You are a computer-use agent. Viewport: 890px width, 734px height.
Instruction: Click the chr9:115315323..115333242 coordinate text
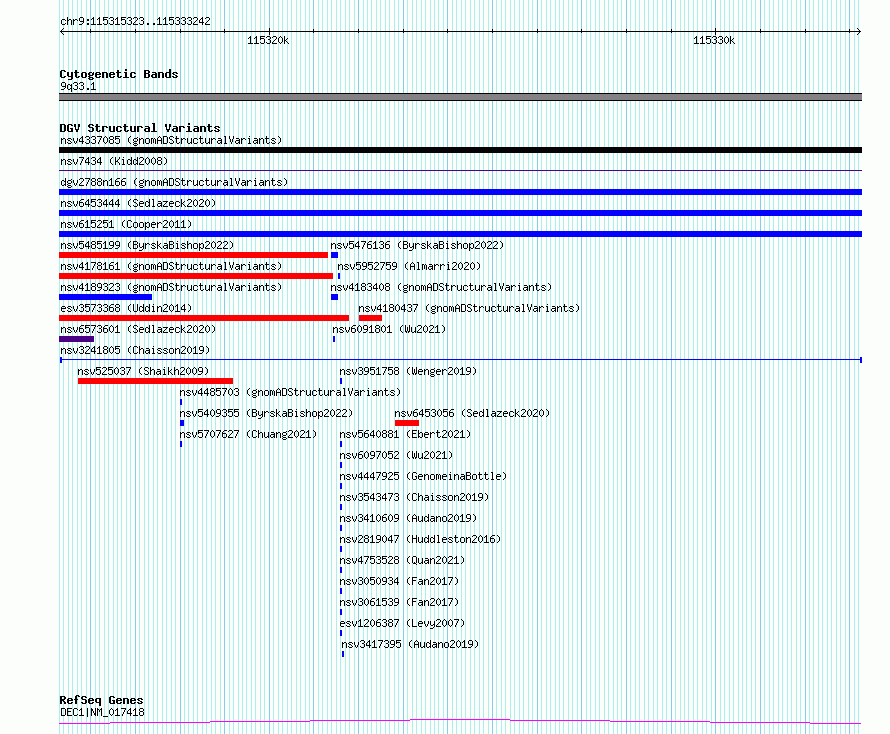[x=135, y=21]
